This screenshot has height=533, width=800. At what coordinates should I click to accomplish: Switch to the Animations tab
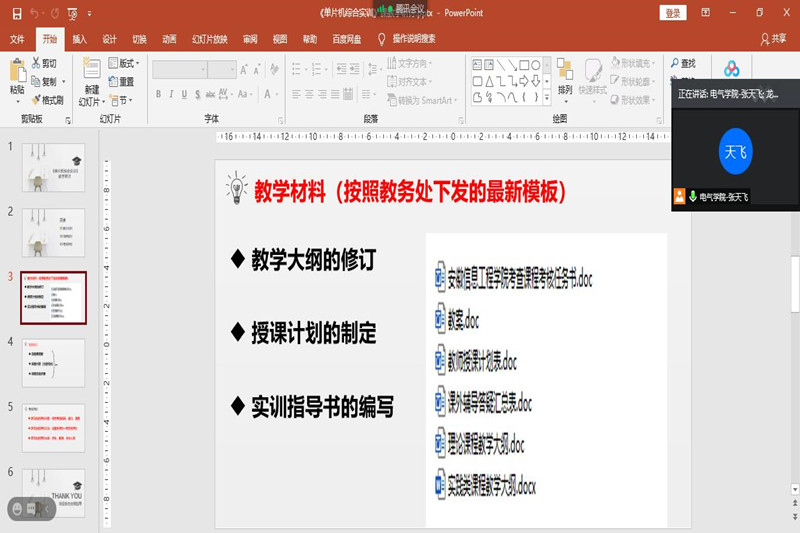169,39
